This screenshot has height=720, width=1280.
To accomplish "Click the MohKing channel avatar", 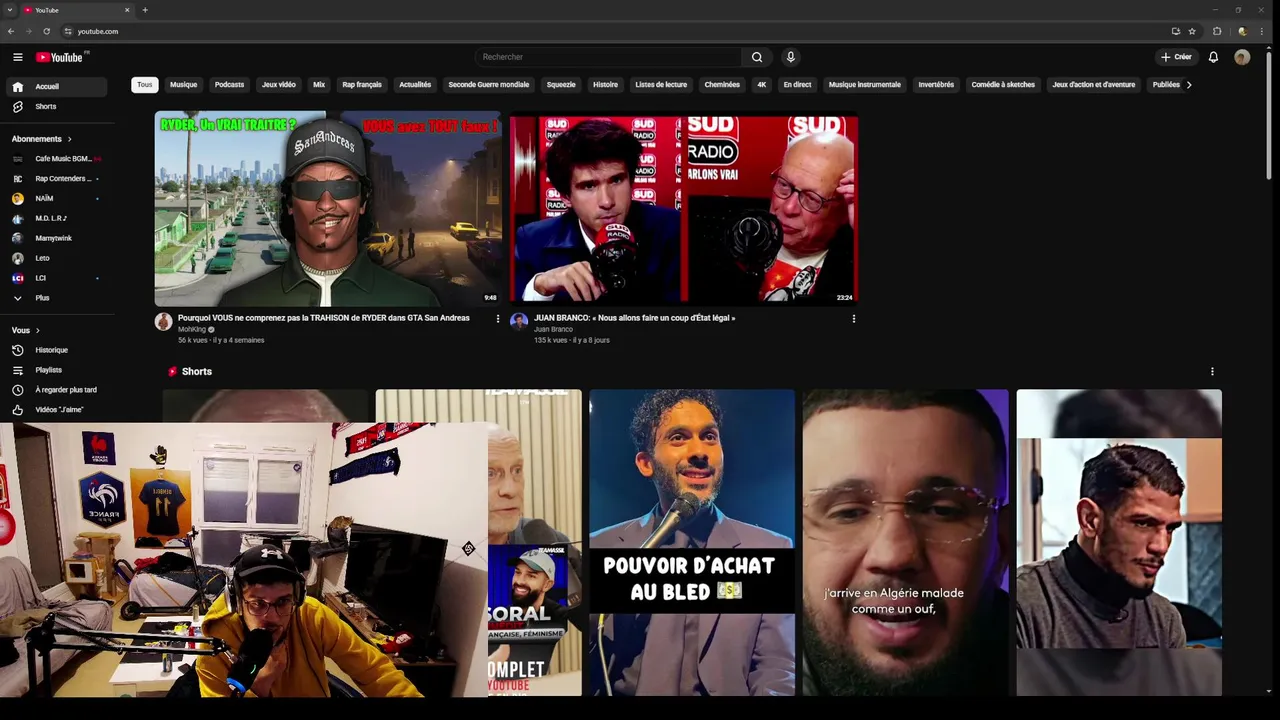I will coord(163,321).
